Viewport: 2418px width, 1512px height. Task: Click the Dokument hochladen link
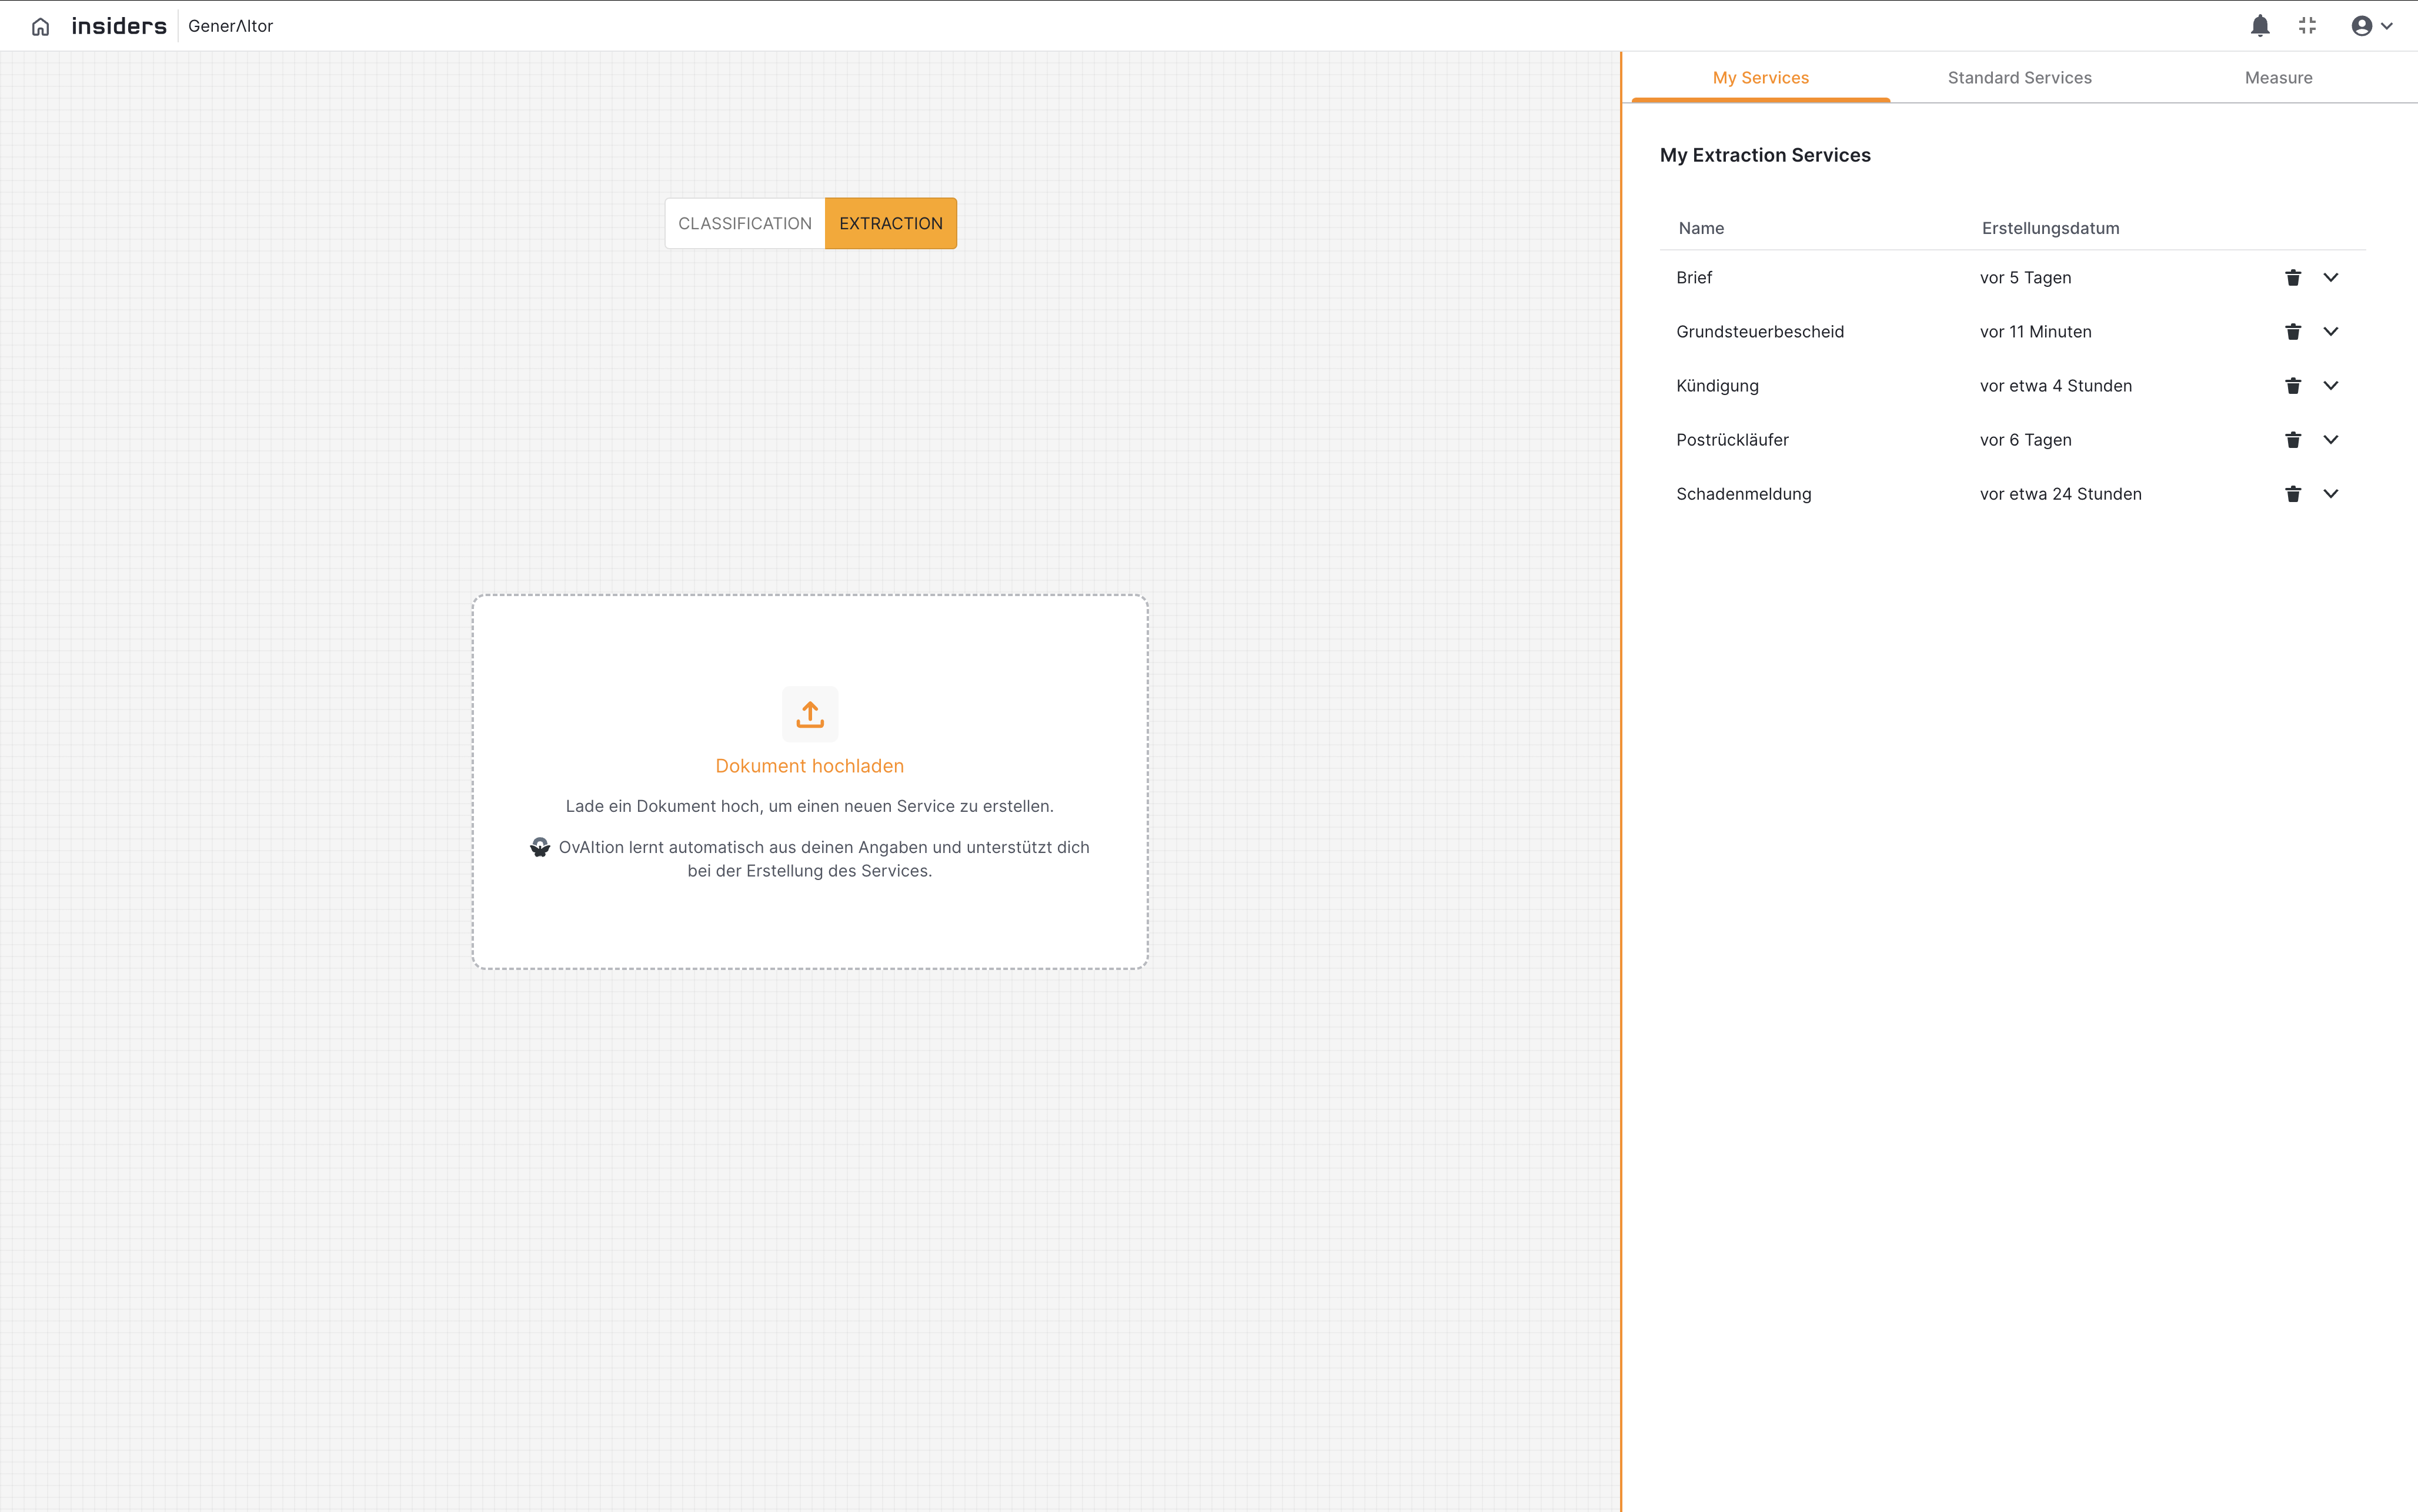tap(809, 766)
